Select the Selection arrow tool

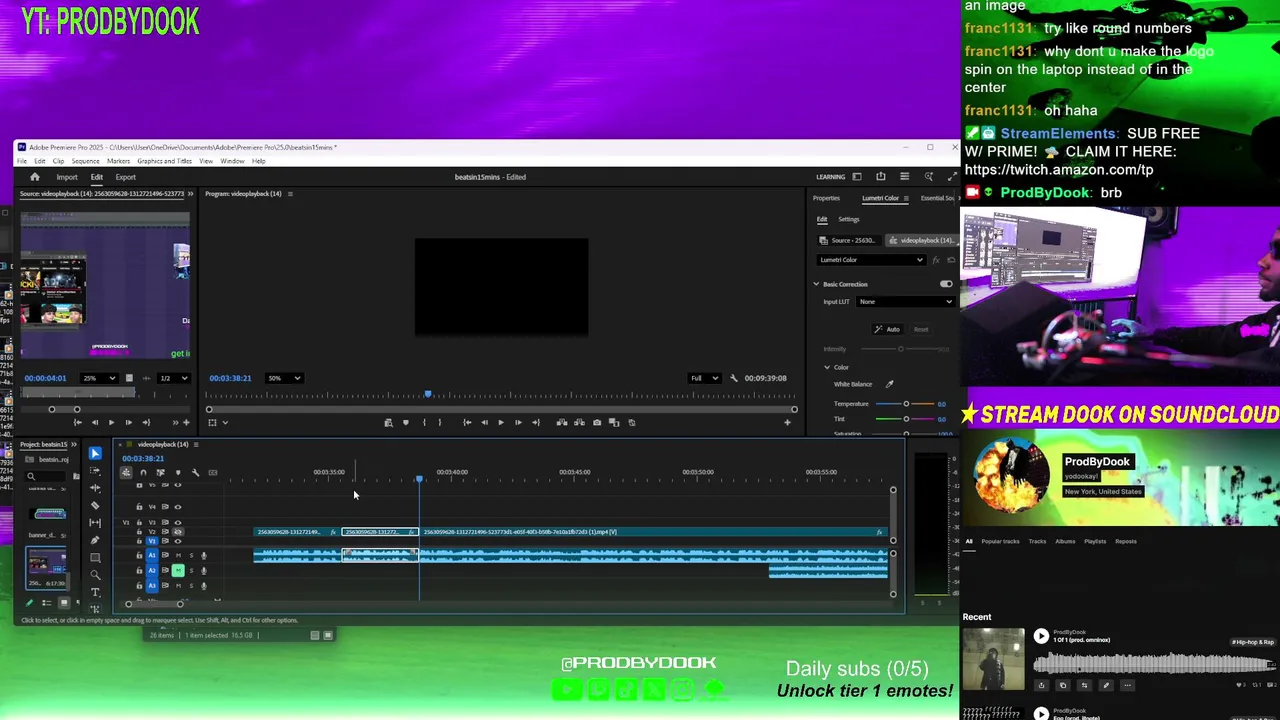pos(95,453)
